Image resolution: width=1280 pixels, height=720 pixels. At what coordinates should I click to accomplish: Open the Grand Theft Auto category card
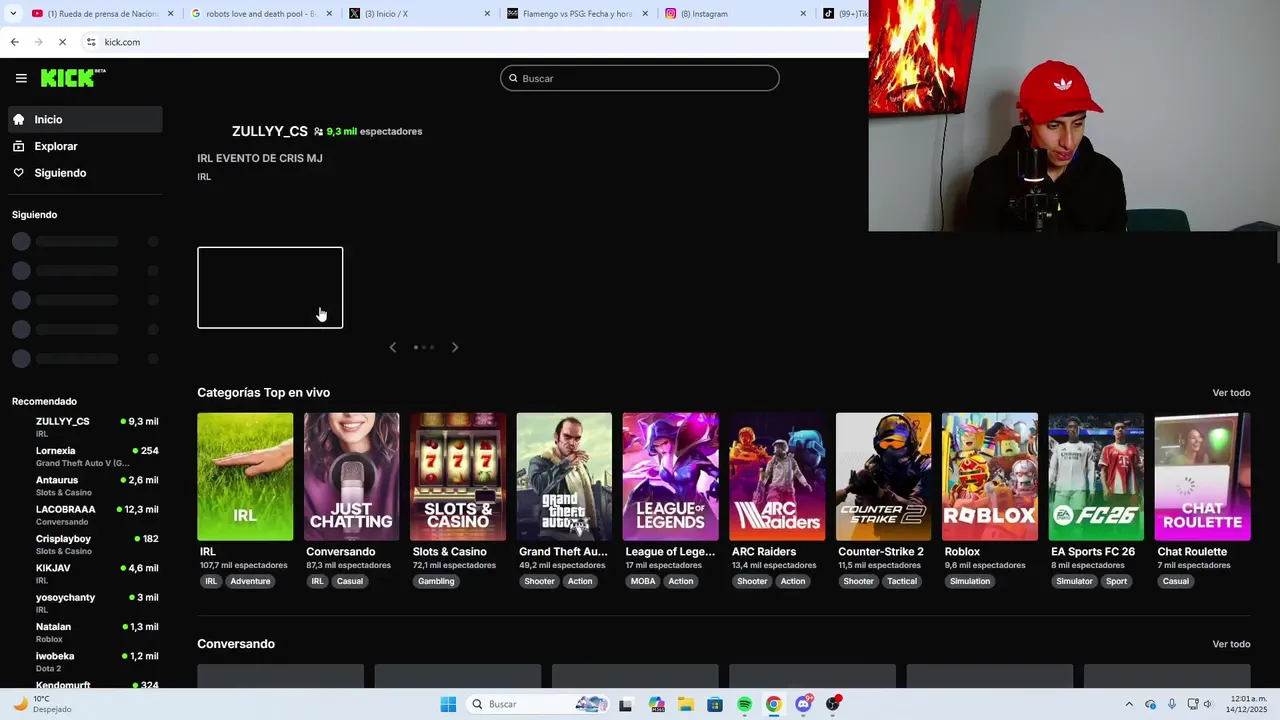click(x=564, y=477)
